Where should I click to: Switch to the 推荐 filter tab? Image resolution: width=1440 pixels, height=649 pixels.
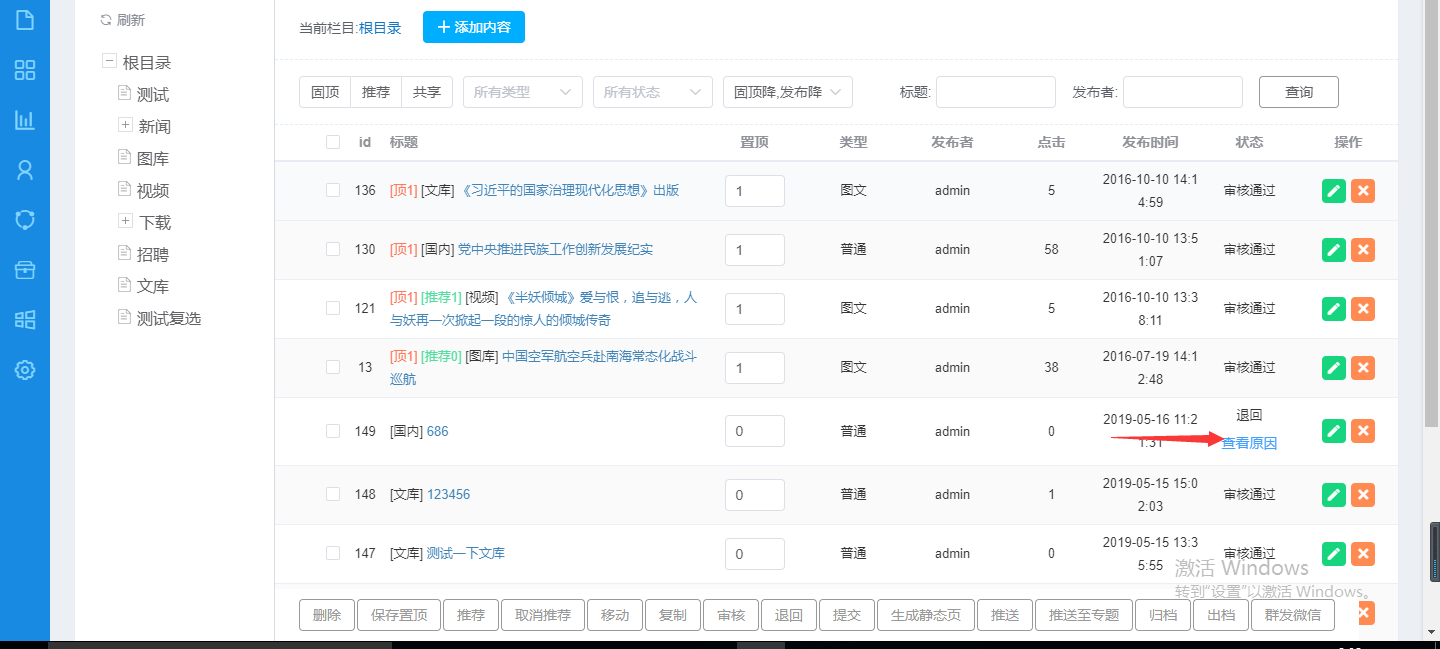(376, 92)
